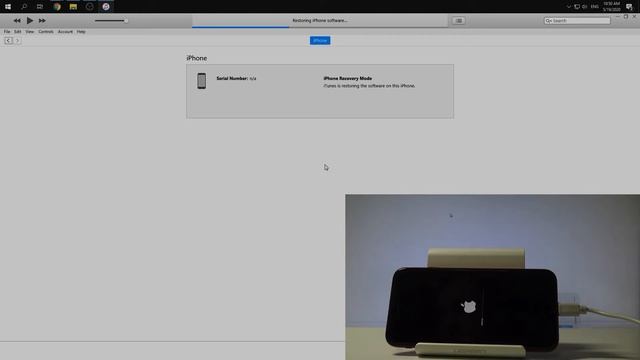Image resolution: width=640 pixels, height=360 pixels.
Task: Click the iTunes search field
Action: [x=577, y=20]
